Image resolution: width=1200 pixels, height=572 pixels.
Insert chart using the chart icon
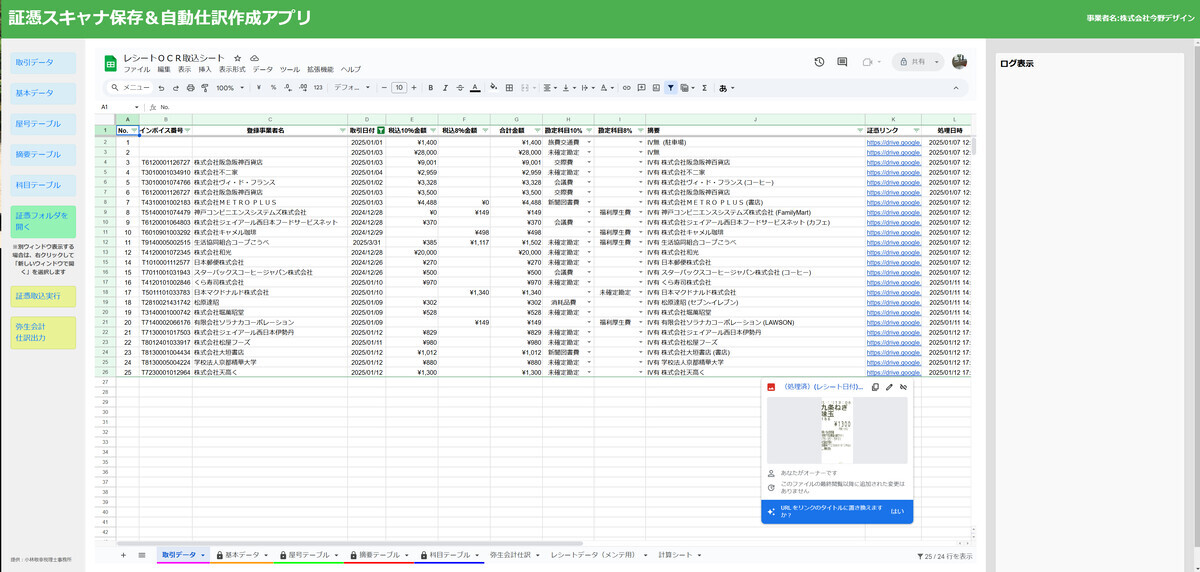656,88
